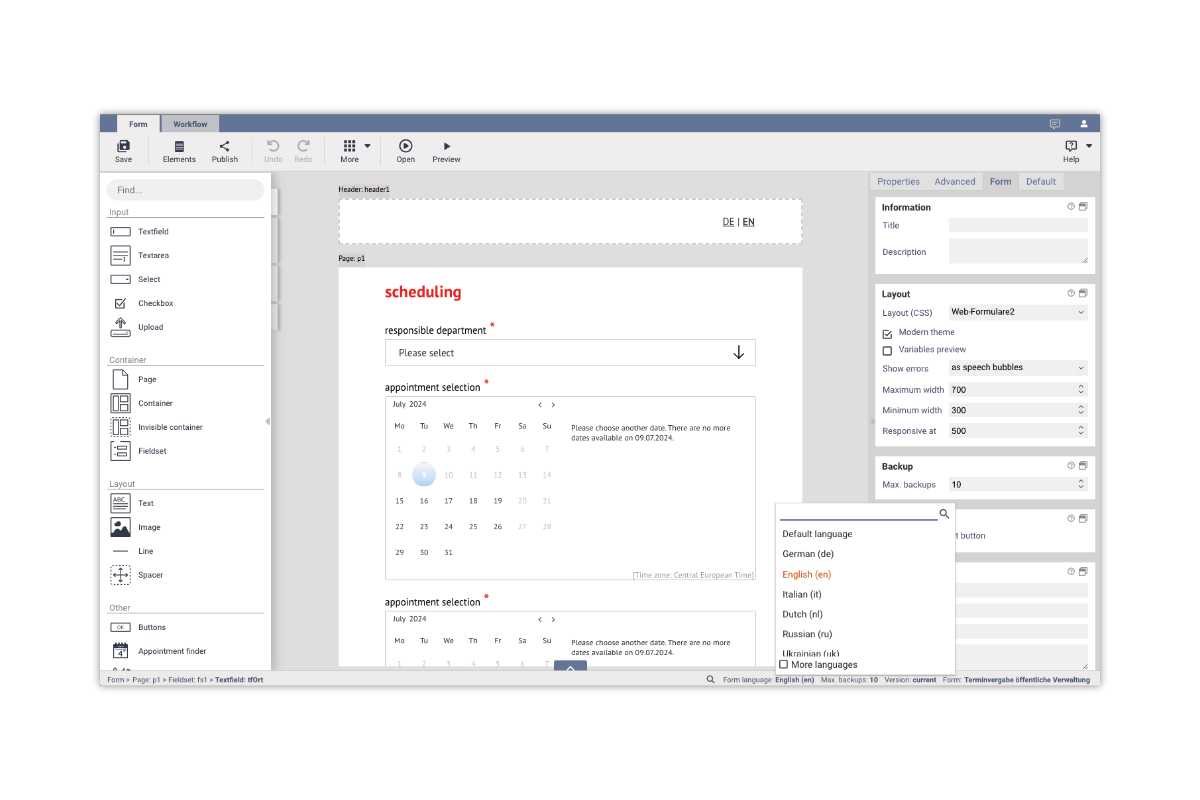Select the Buttons element icon
Viewport: 1200px width, 800px height.
pyautogui.click(x=120, y=627)
